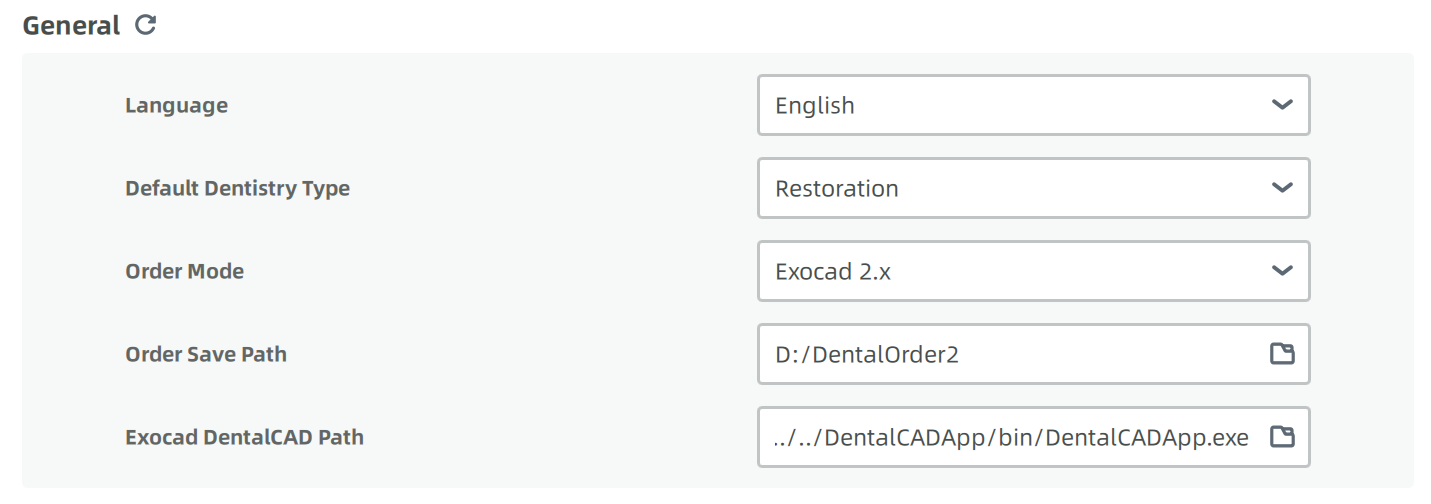Focus the DentalCADApp.exe path field
The height and width of the screenshot is (504, 1431).
coord(1034,436)
